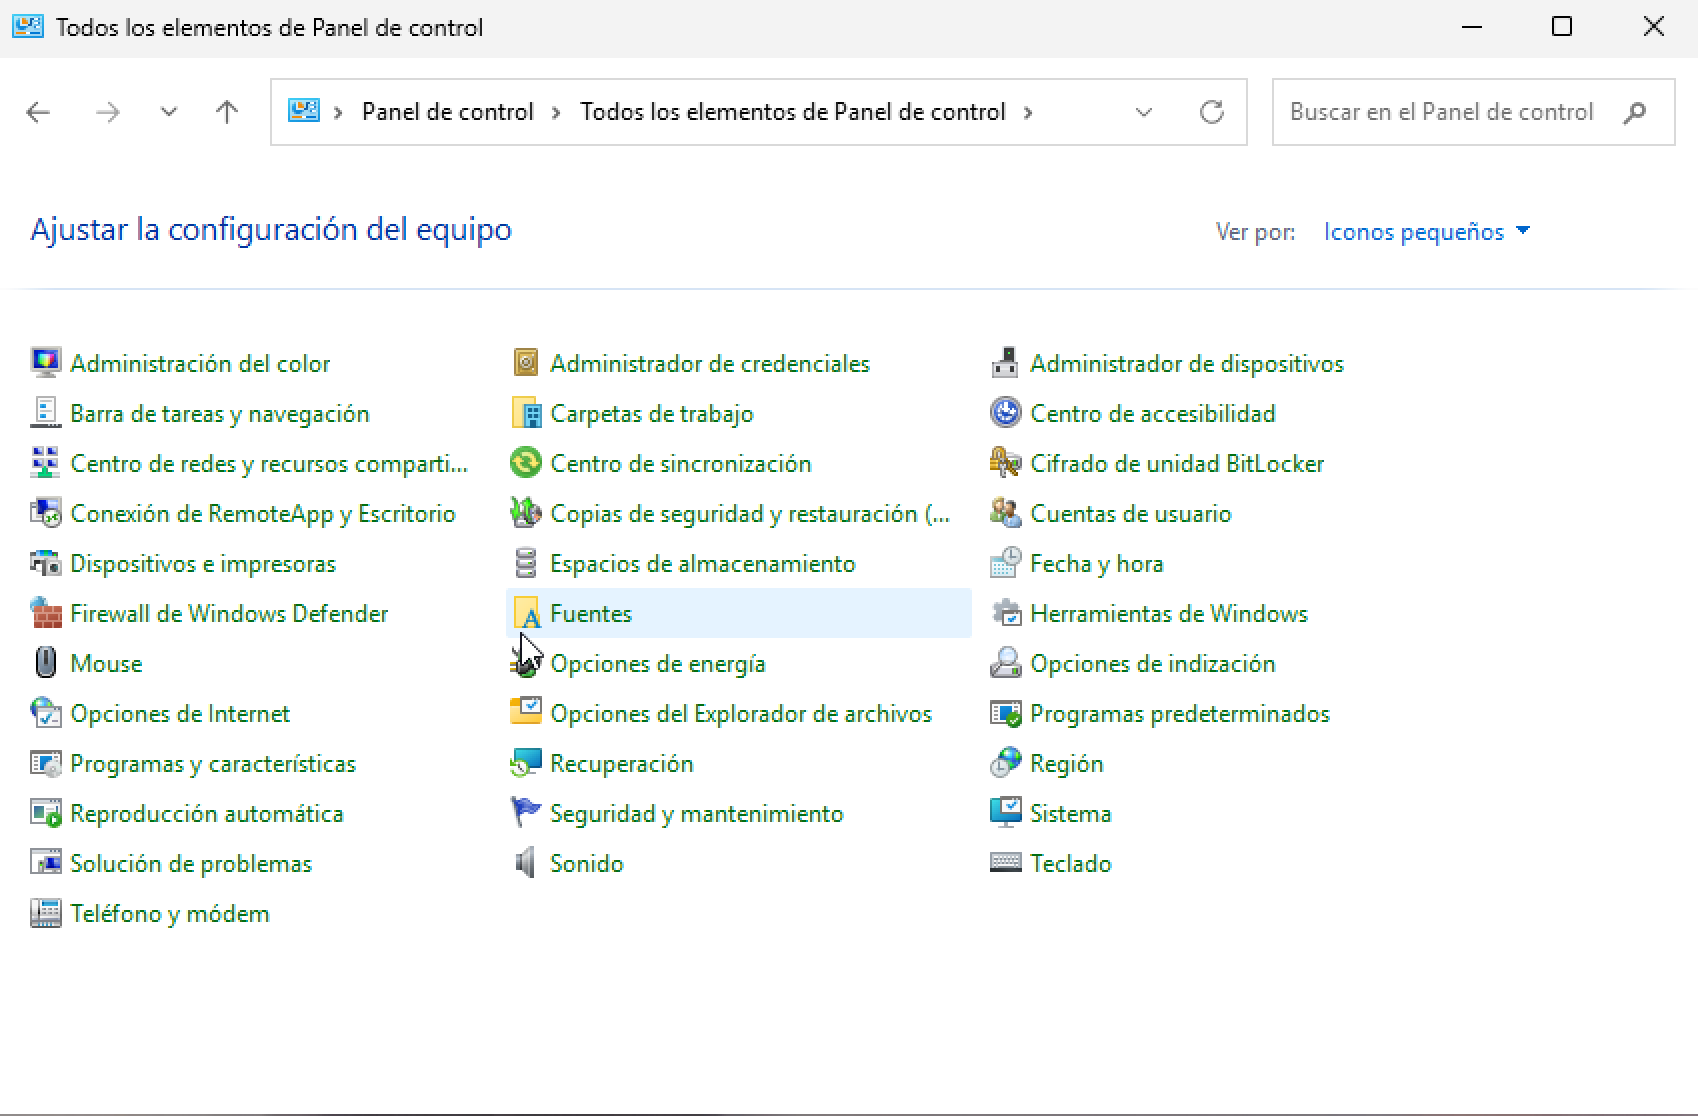Screen dimensions: 1698x1116
Task: Open Herramientas de Windows link
Action: tap(1169, 613)
